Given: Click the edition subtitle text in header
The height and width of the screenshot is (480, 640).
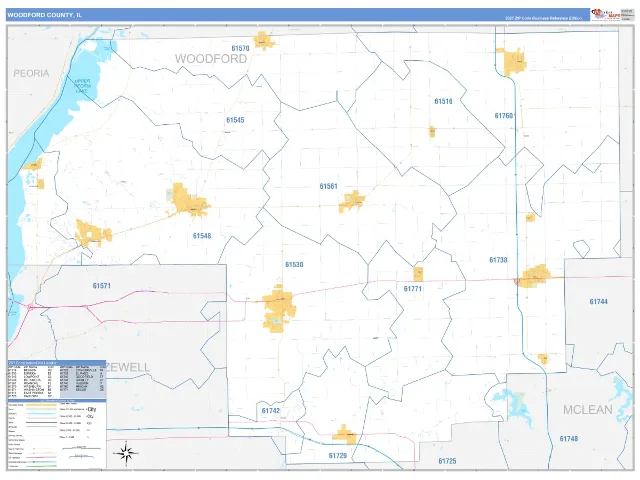Looking at the screenshot, I should 544,18.
